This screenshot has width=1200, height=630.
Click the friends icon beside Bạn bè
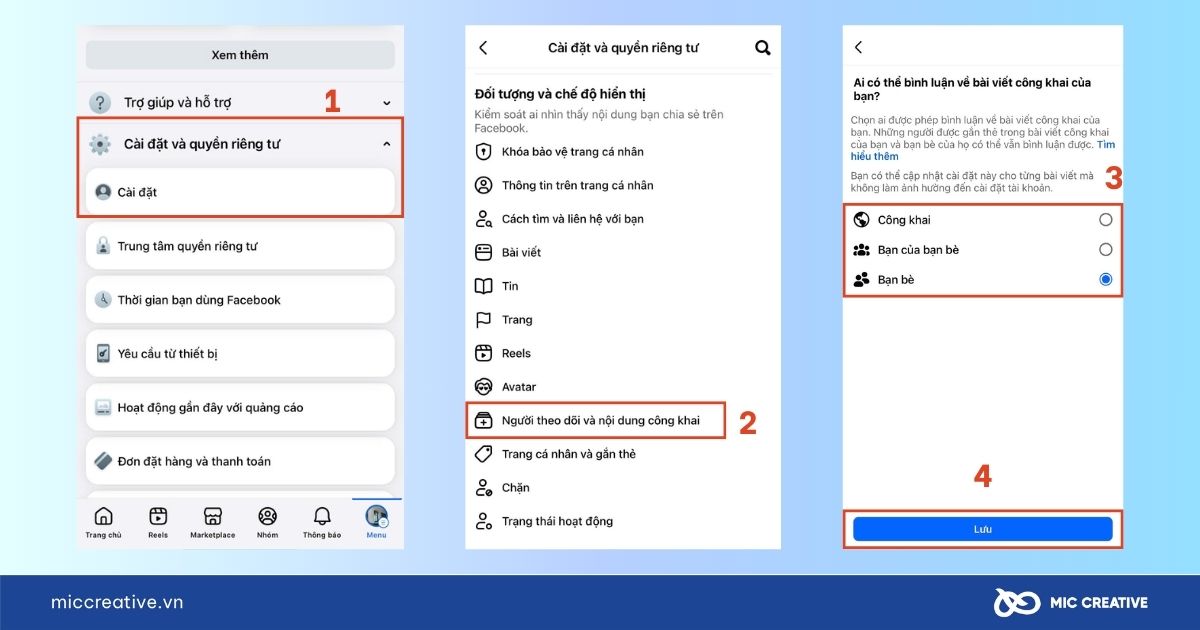pos(861,280)
